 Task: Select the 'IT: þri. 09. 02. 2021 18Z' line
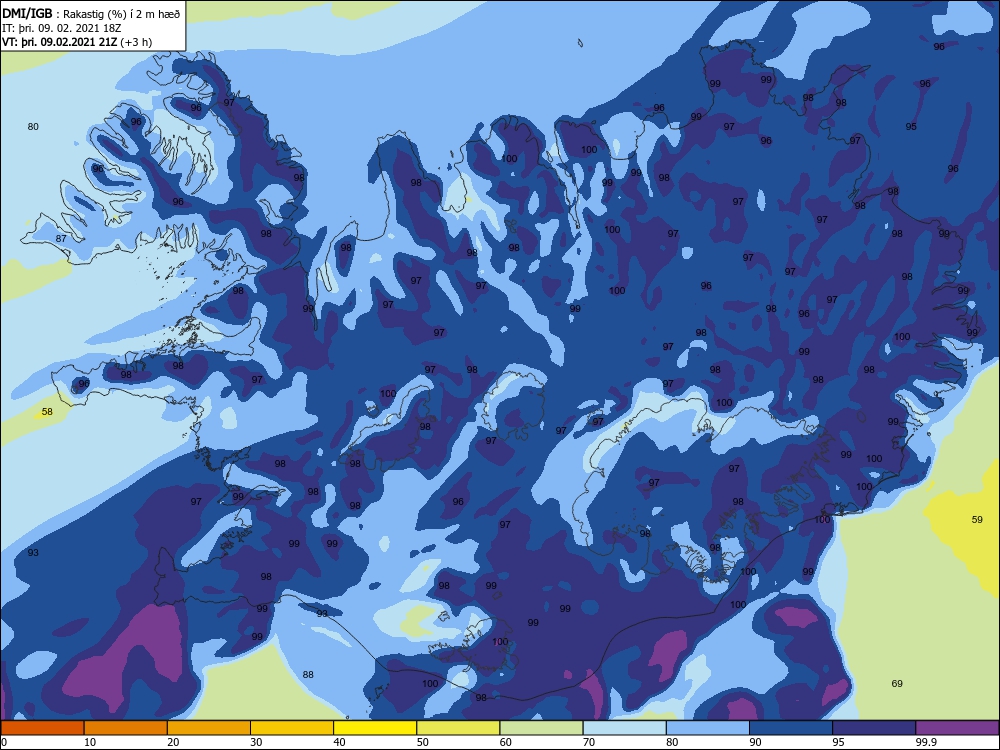click(62, 28)
